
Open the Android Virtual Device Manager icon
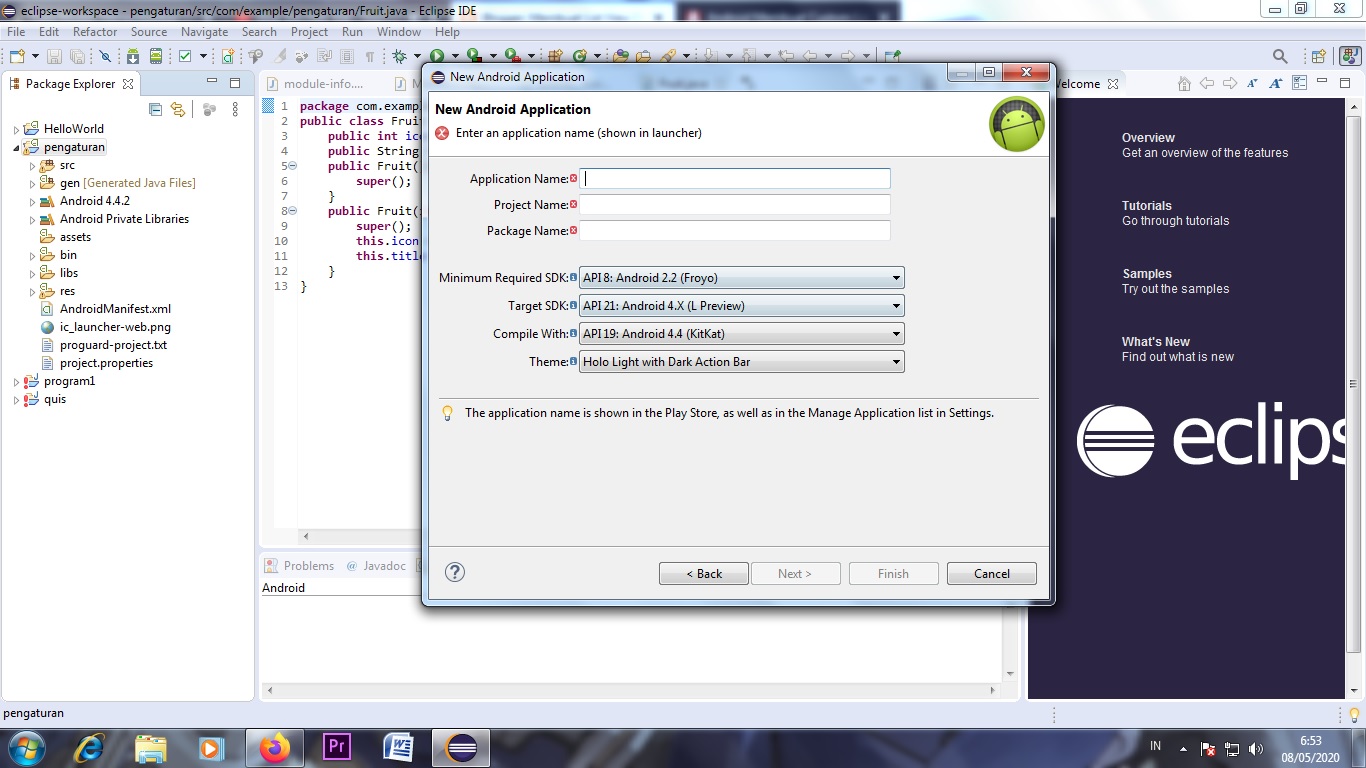156,56
